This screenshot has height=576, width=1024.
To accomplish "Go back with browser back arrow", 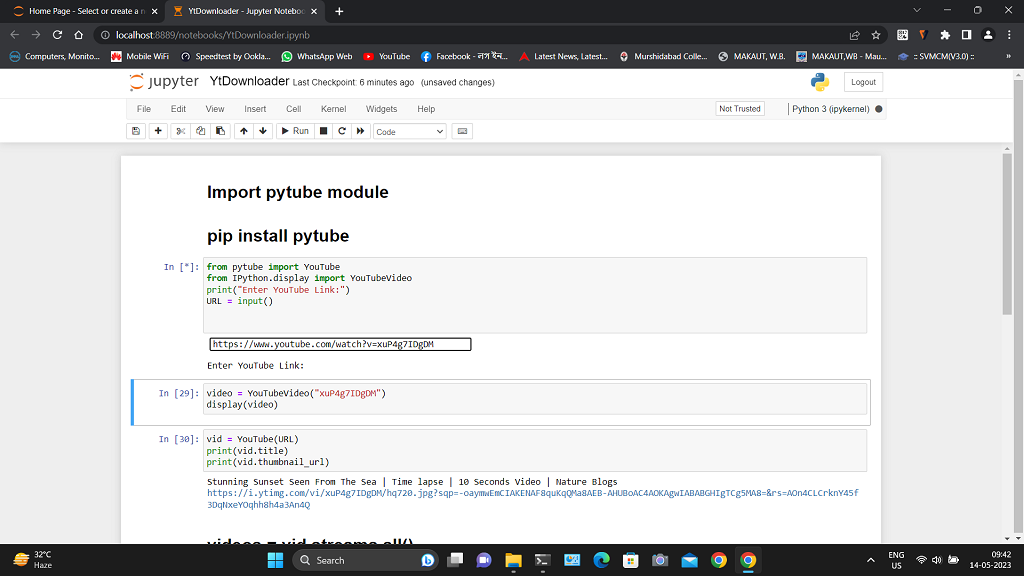I will (14, 35).
